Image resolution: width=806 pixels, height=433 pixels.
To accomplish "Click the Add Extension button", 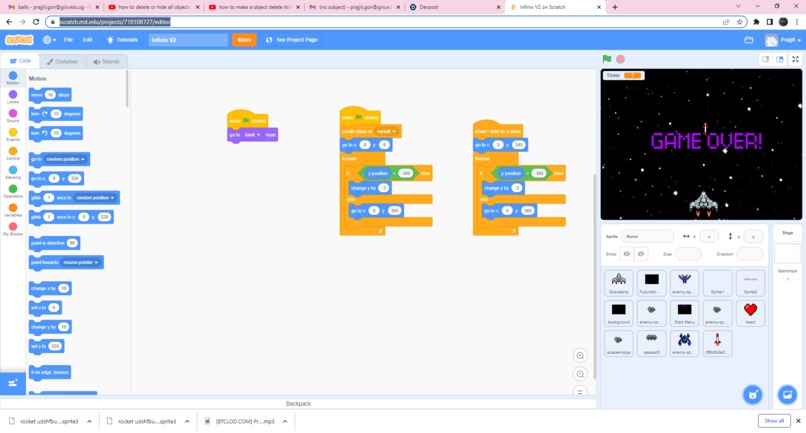I will coord(13,383).
